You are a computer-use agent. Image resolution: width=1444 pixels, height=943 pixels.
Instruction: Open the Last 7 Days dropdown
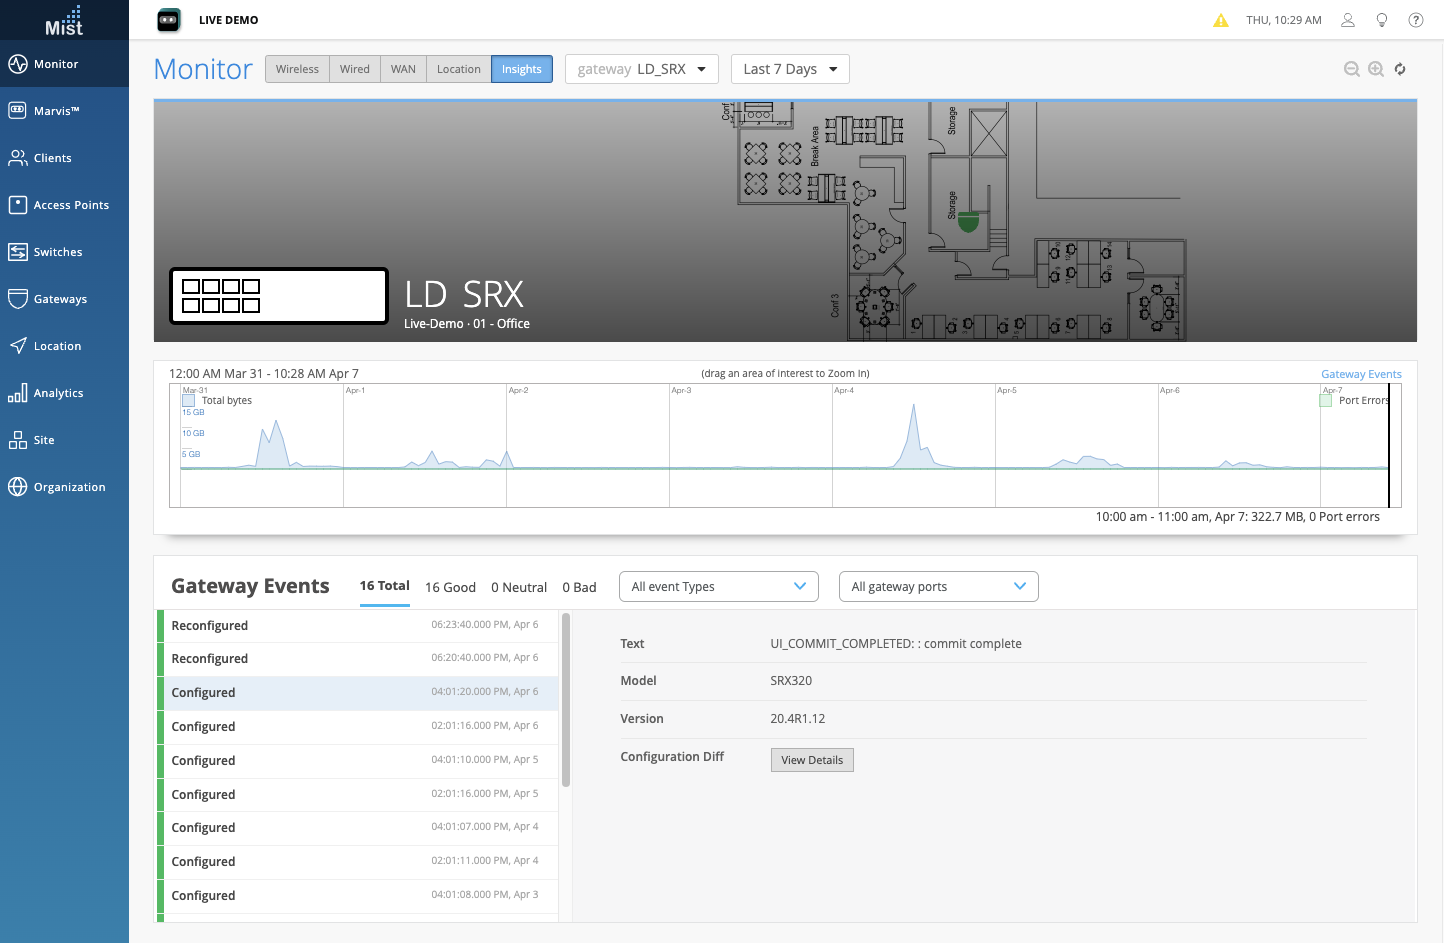pos(790,69)
